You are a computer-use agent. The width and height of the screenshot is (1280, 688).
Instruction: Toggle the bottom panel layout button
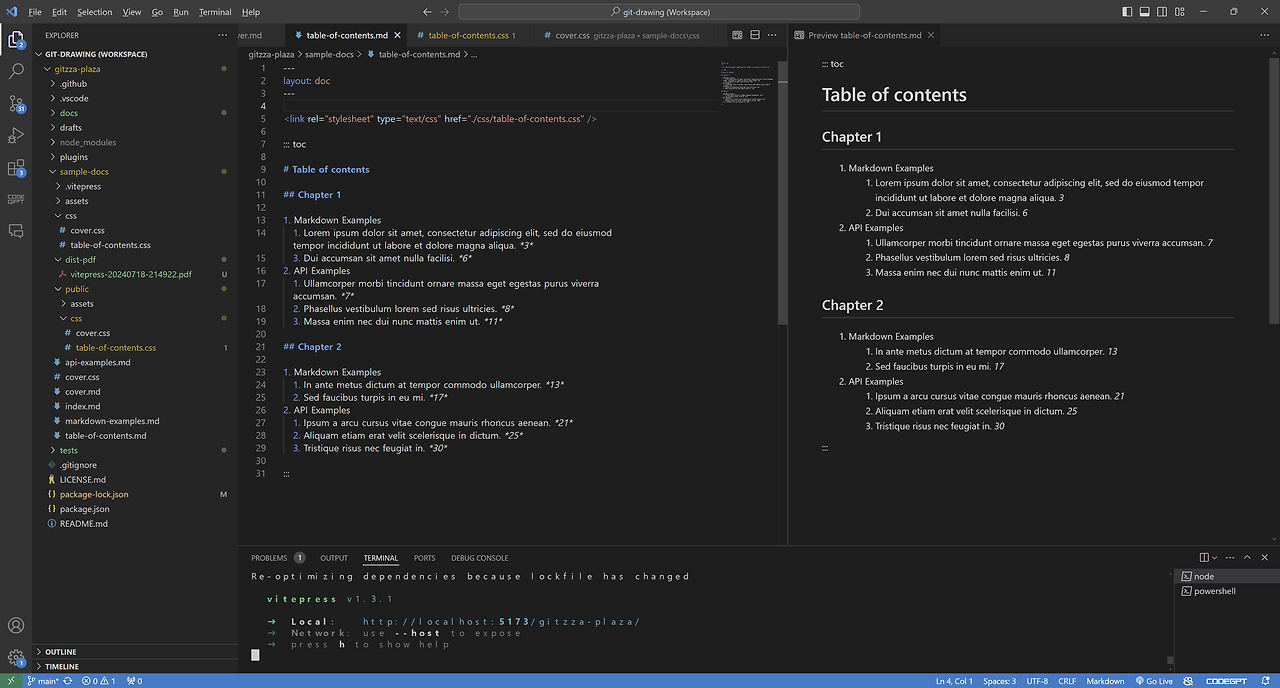pos(1146,12)
